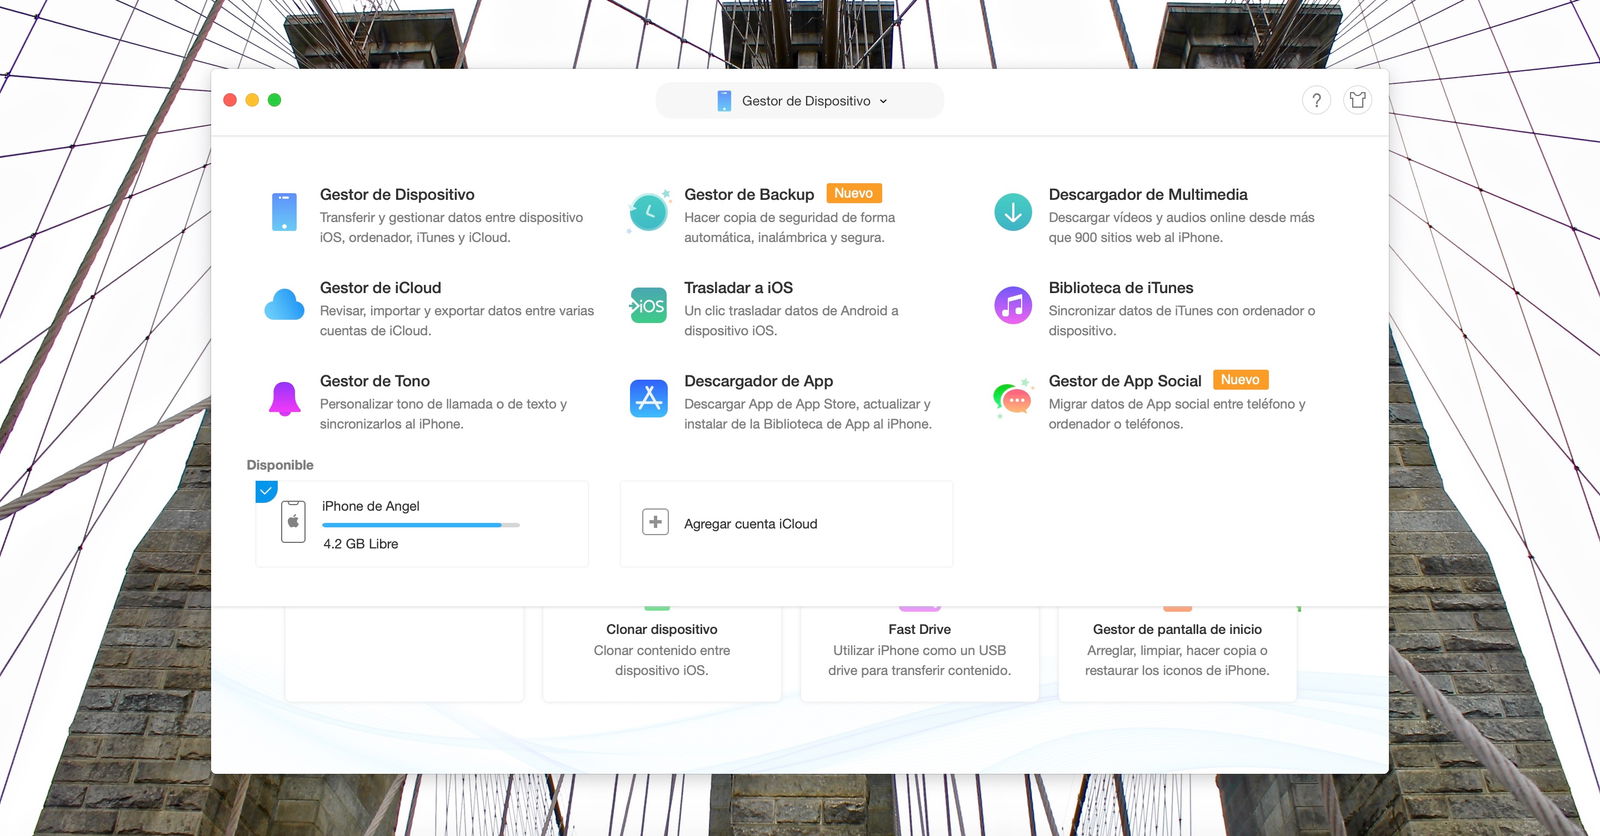
Task: Click the Nuevo badge beside Gestor de Backup
Action: tap(853, 193)
